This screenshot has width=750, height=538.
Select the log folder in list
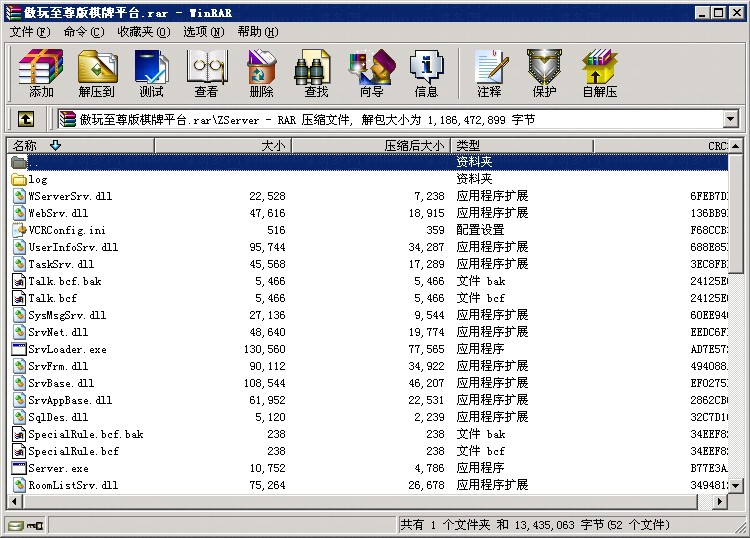38,180
